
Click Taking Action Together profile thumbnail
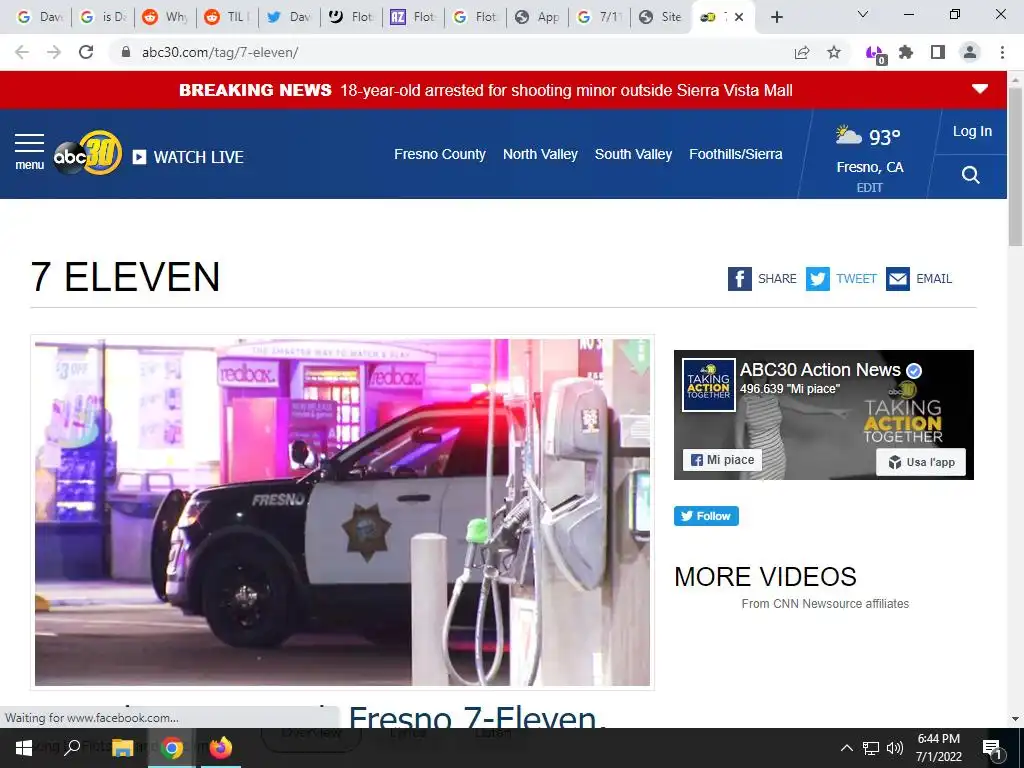point(709,385)
